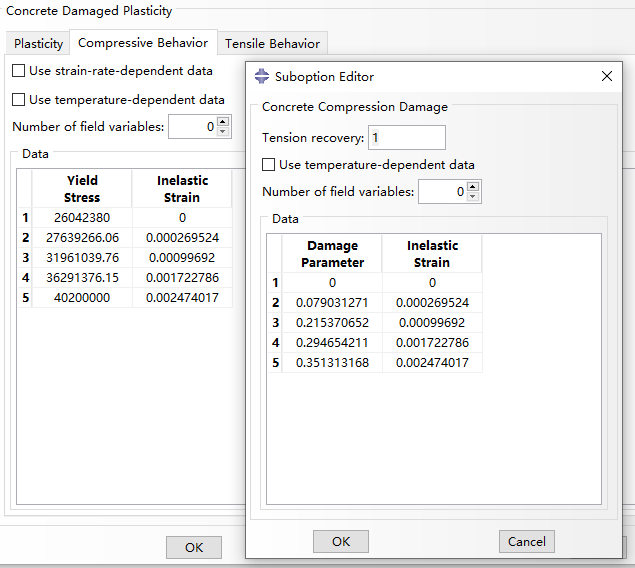Click the Damage Parameter column header
This screenshot has height=568, width=635.
pos(332,254)
